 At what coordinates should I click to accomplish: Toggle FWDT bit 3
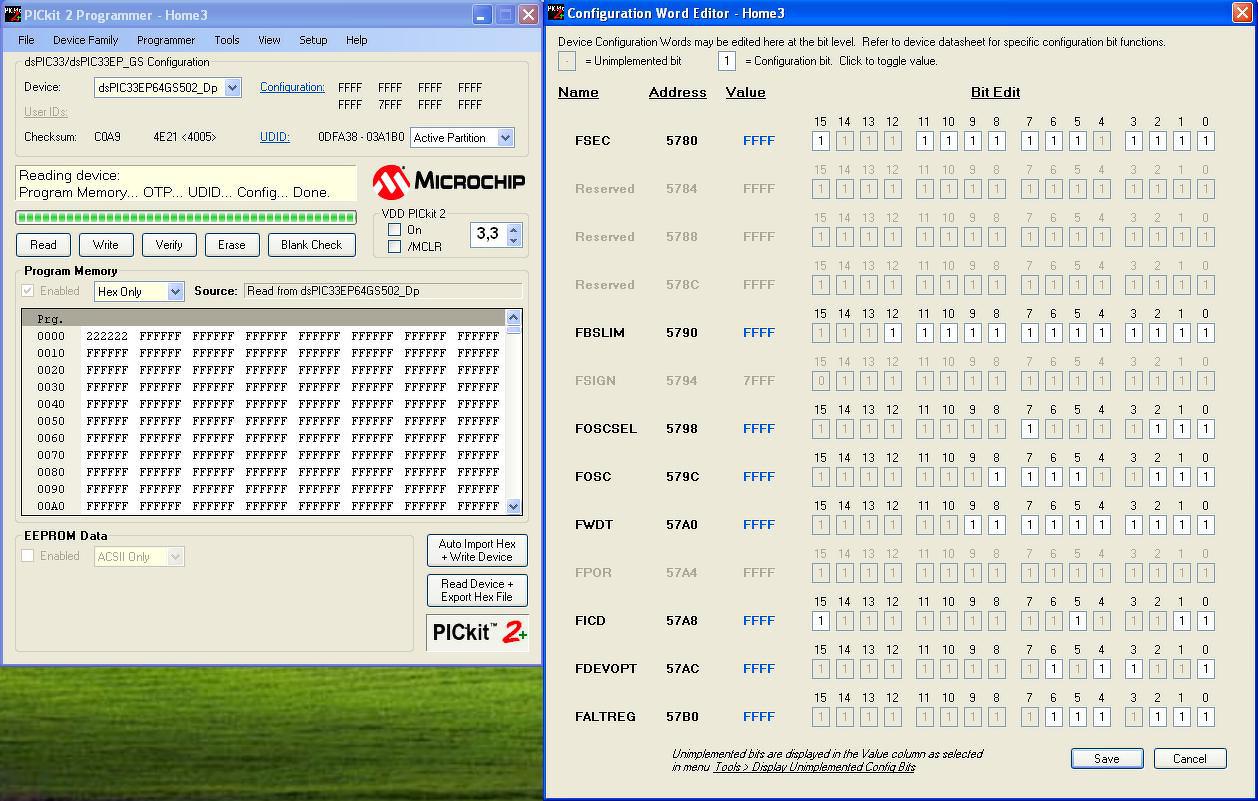[x=1134, y=525]
